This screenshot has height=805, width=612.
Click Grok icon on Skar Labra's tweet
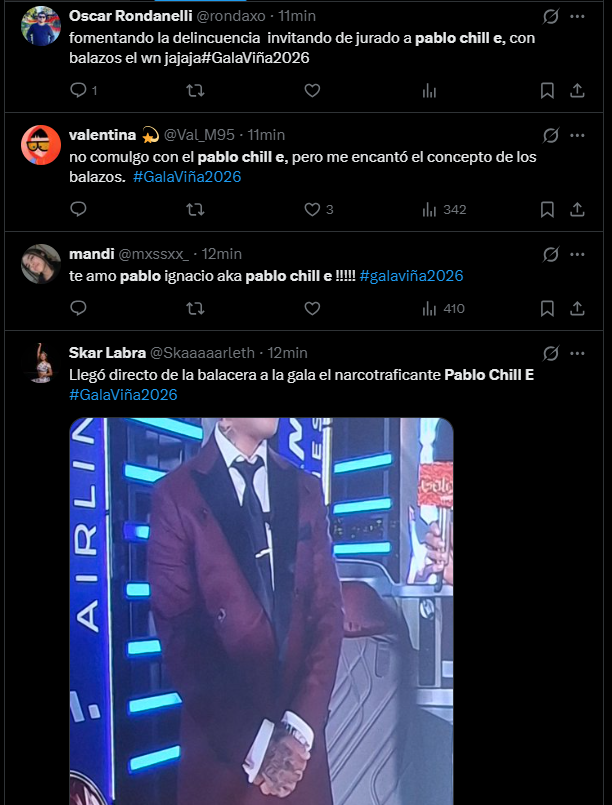point(550,353)
